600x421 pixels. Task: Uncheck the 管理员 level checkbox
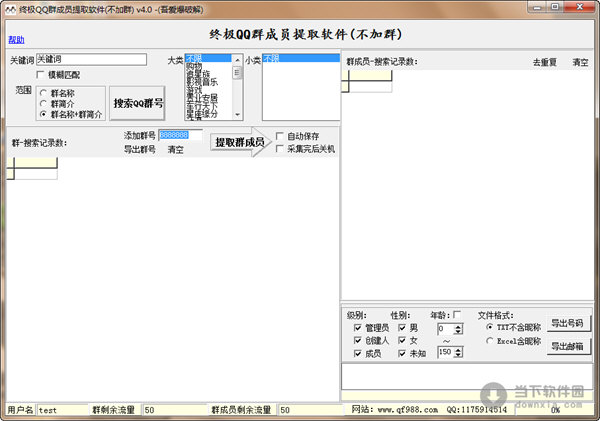click(x=357, y=328)
